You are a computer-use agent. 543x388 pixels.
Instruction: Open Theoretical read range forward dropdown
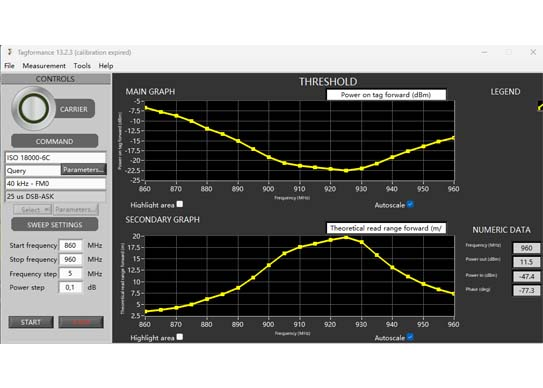(x=386, y=228)
